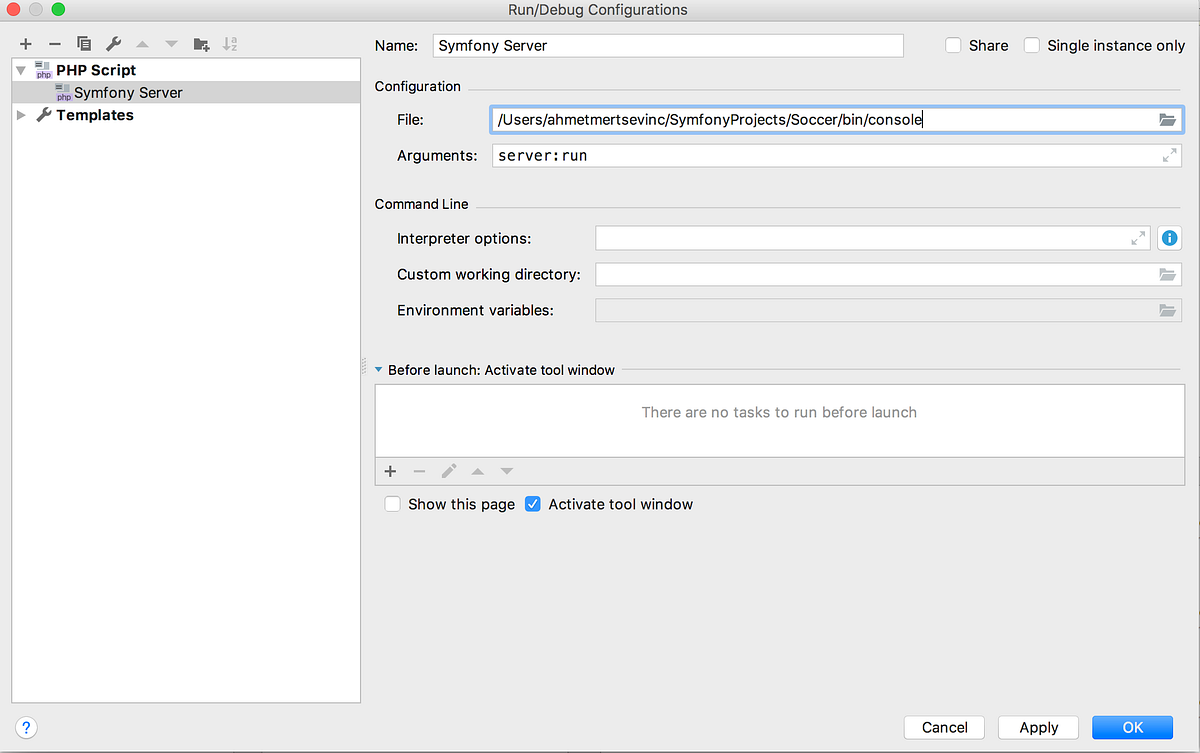Expand the Arguments field editor
This screenshot has height=753, width=1200.
point(1169,155)
